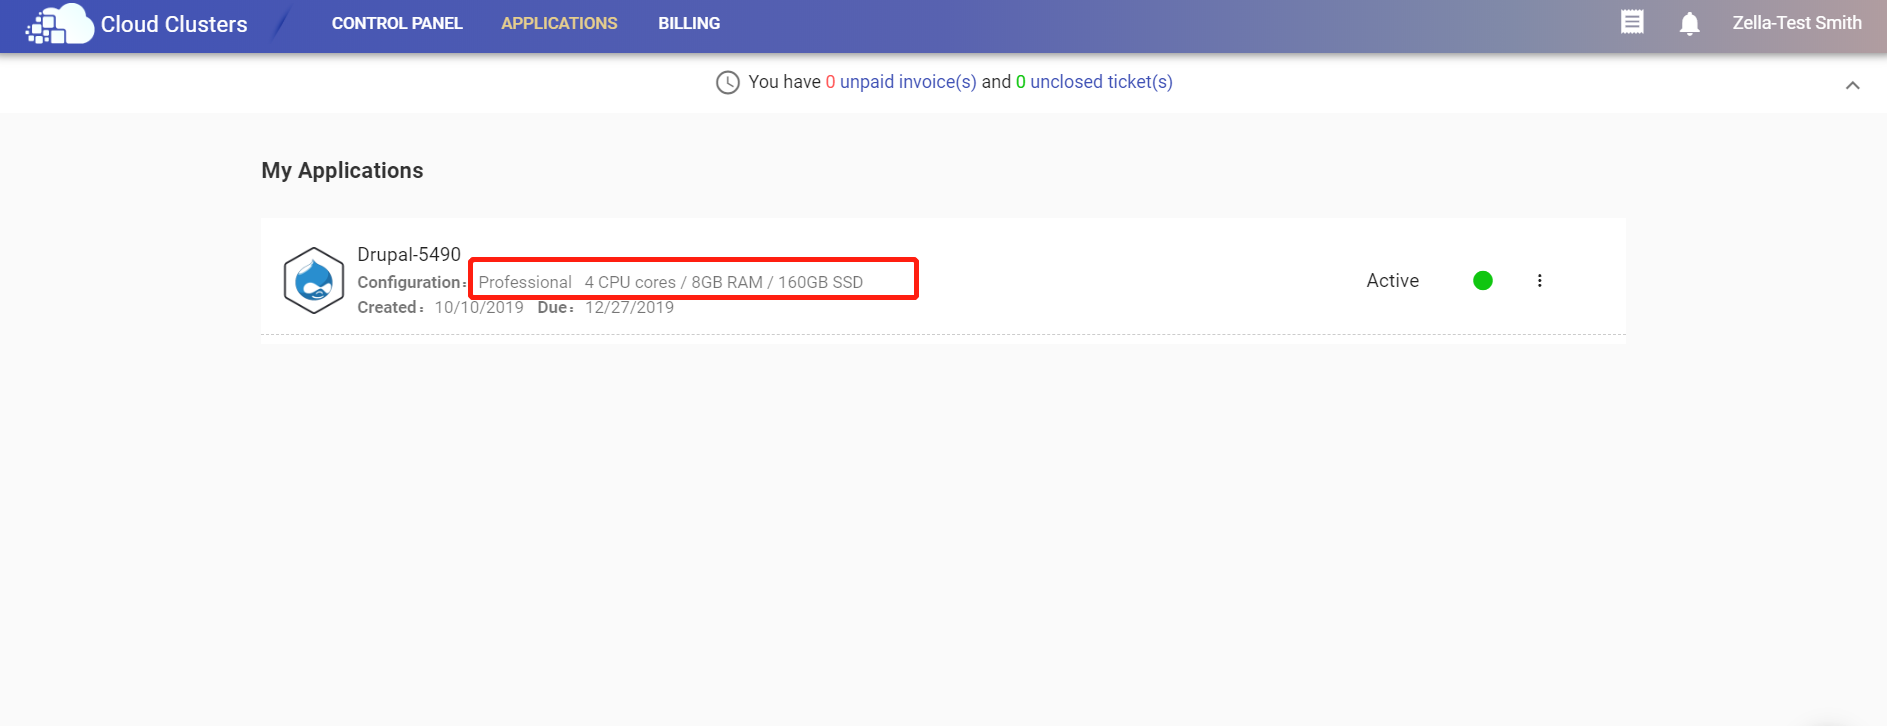This screenshot has height=726, width=1887.
Task: Click the clock icon in notice bar
Action: [x=728, y=82]
